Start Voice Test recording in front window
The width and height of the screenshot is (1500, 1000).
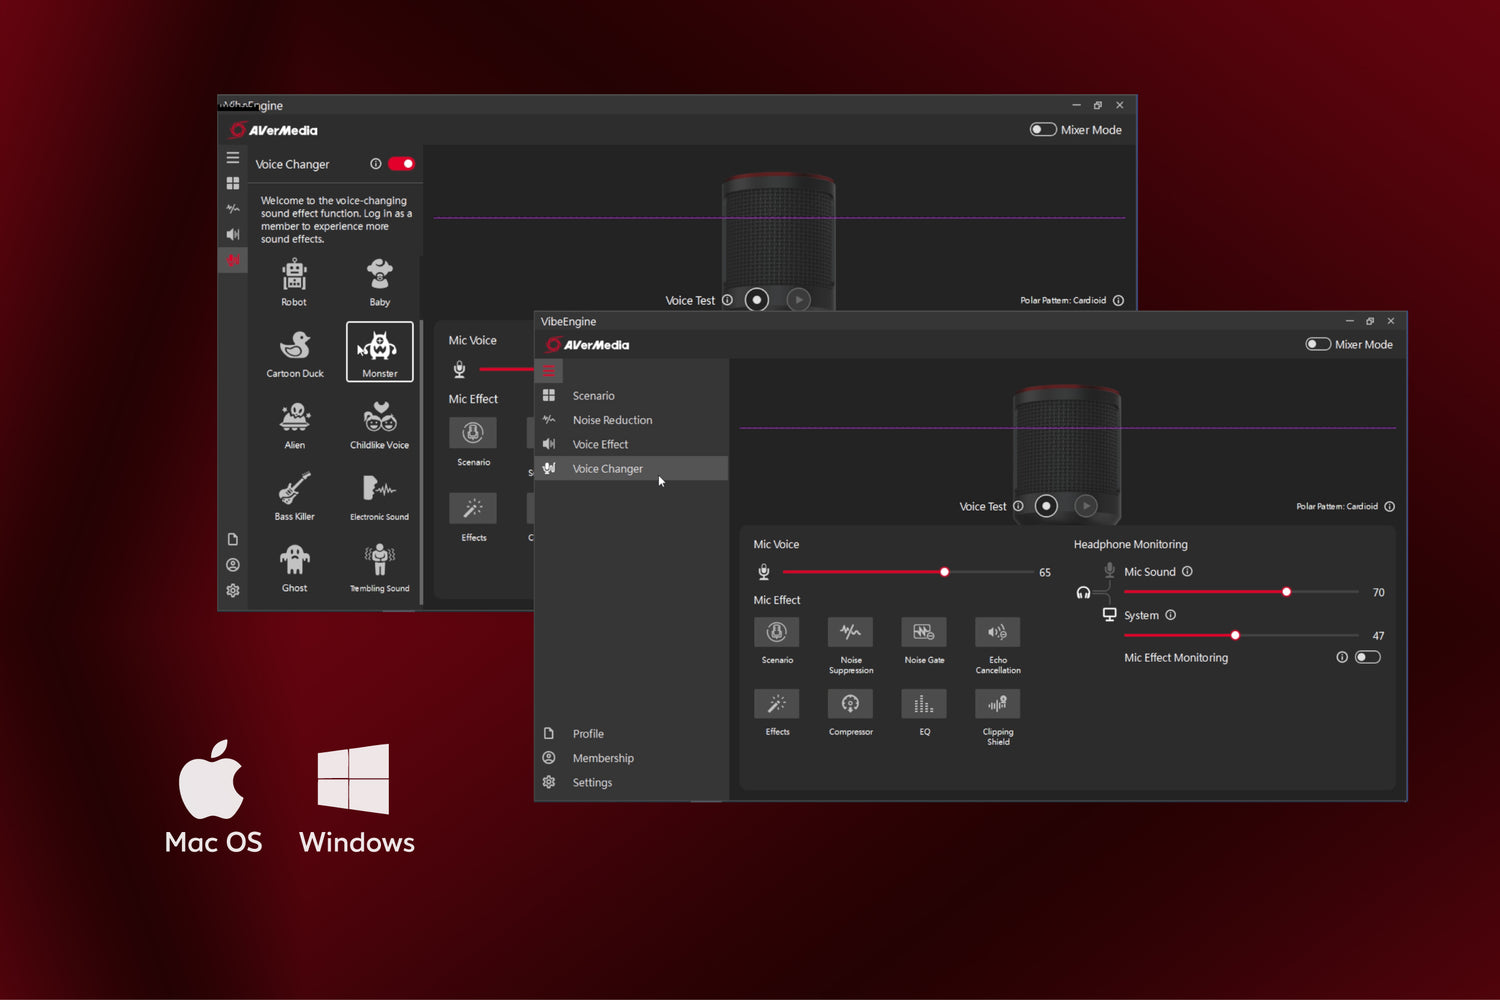[1046, 506]
